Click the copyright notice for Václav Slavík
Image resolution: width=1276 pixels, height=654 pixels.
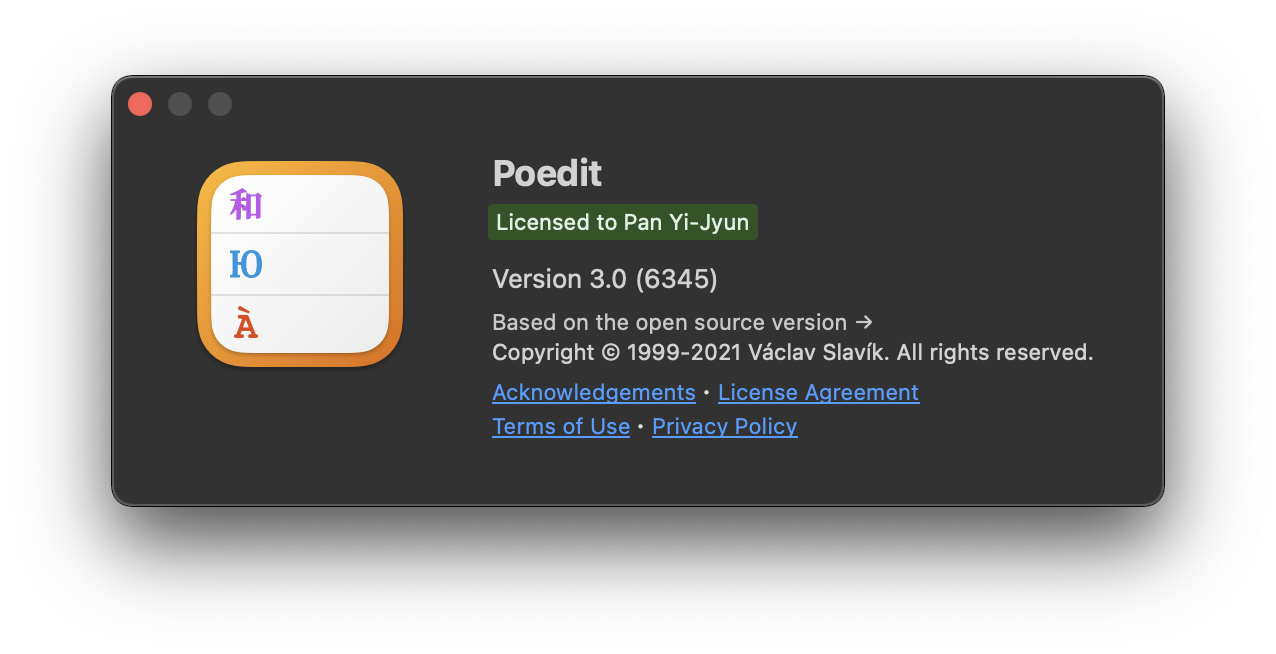(792, 352)
